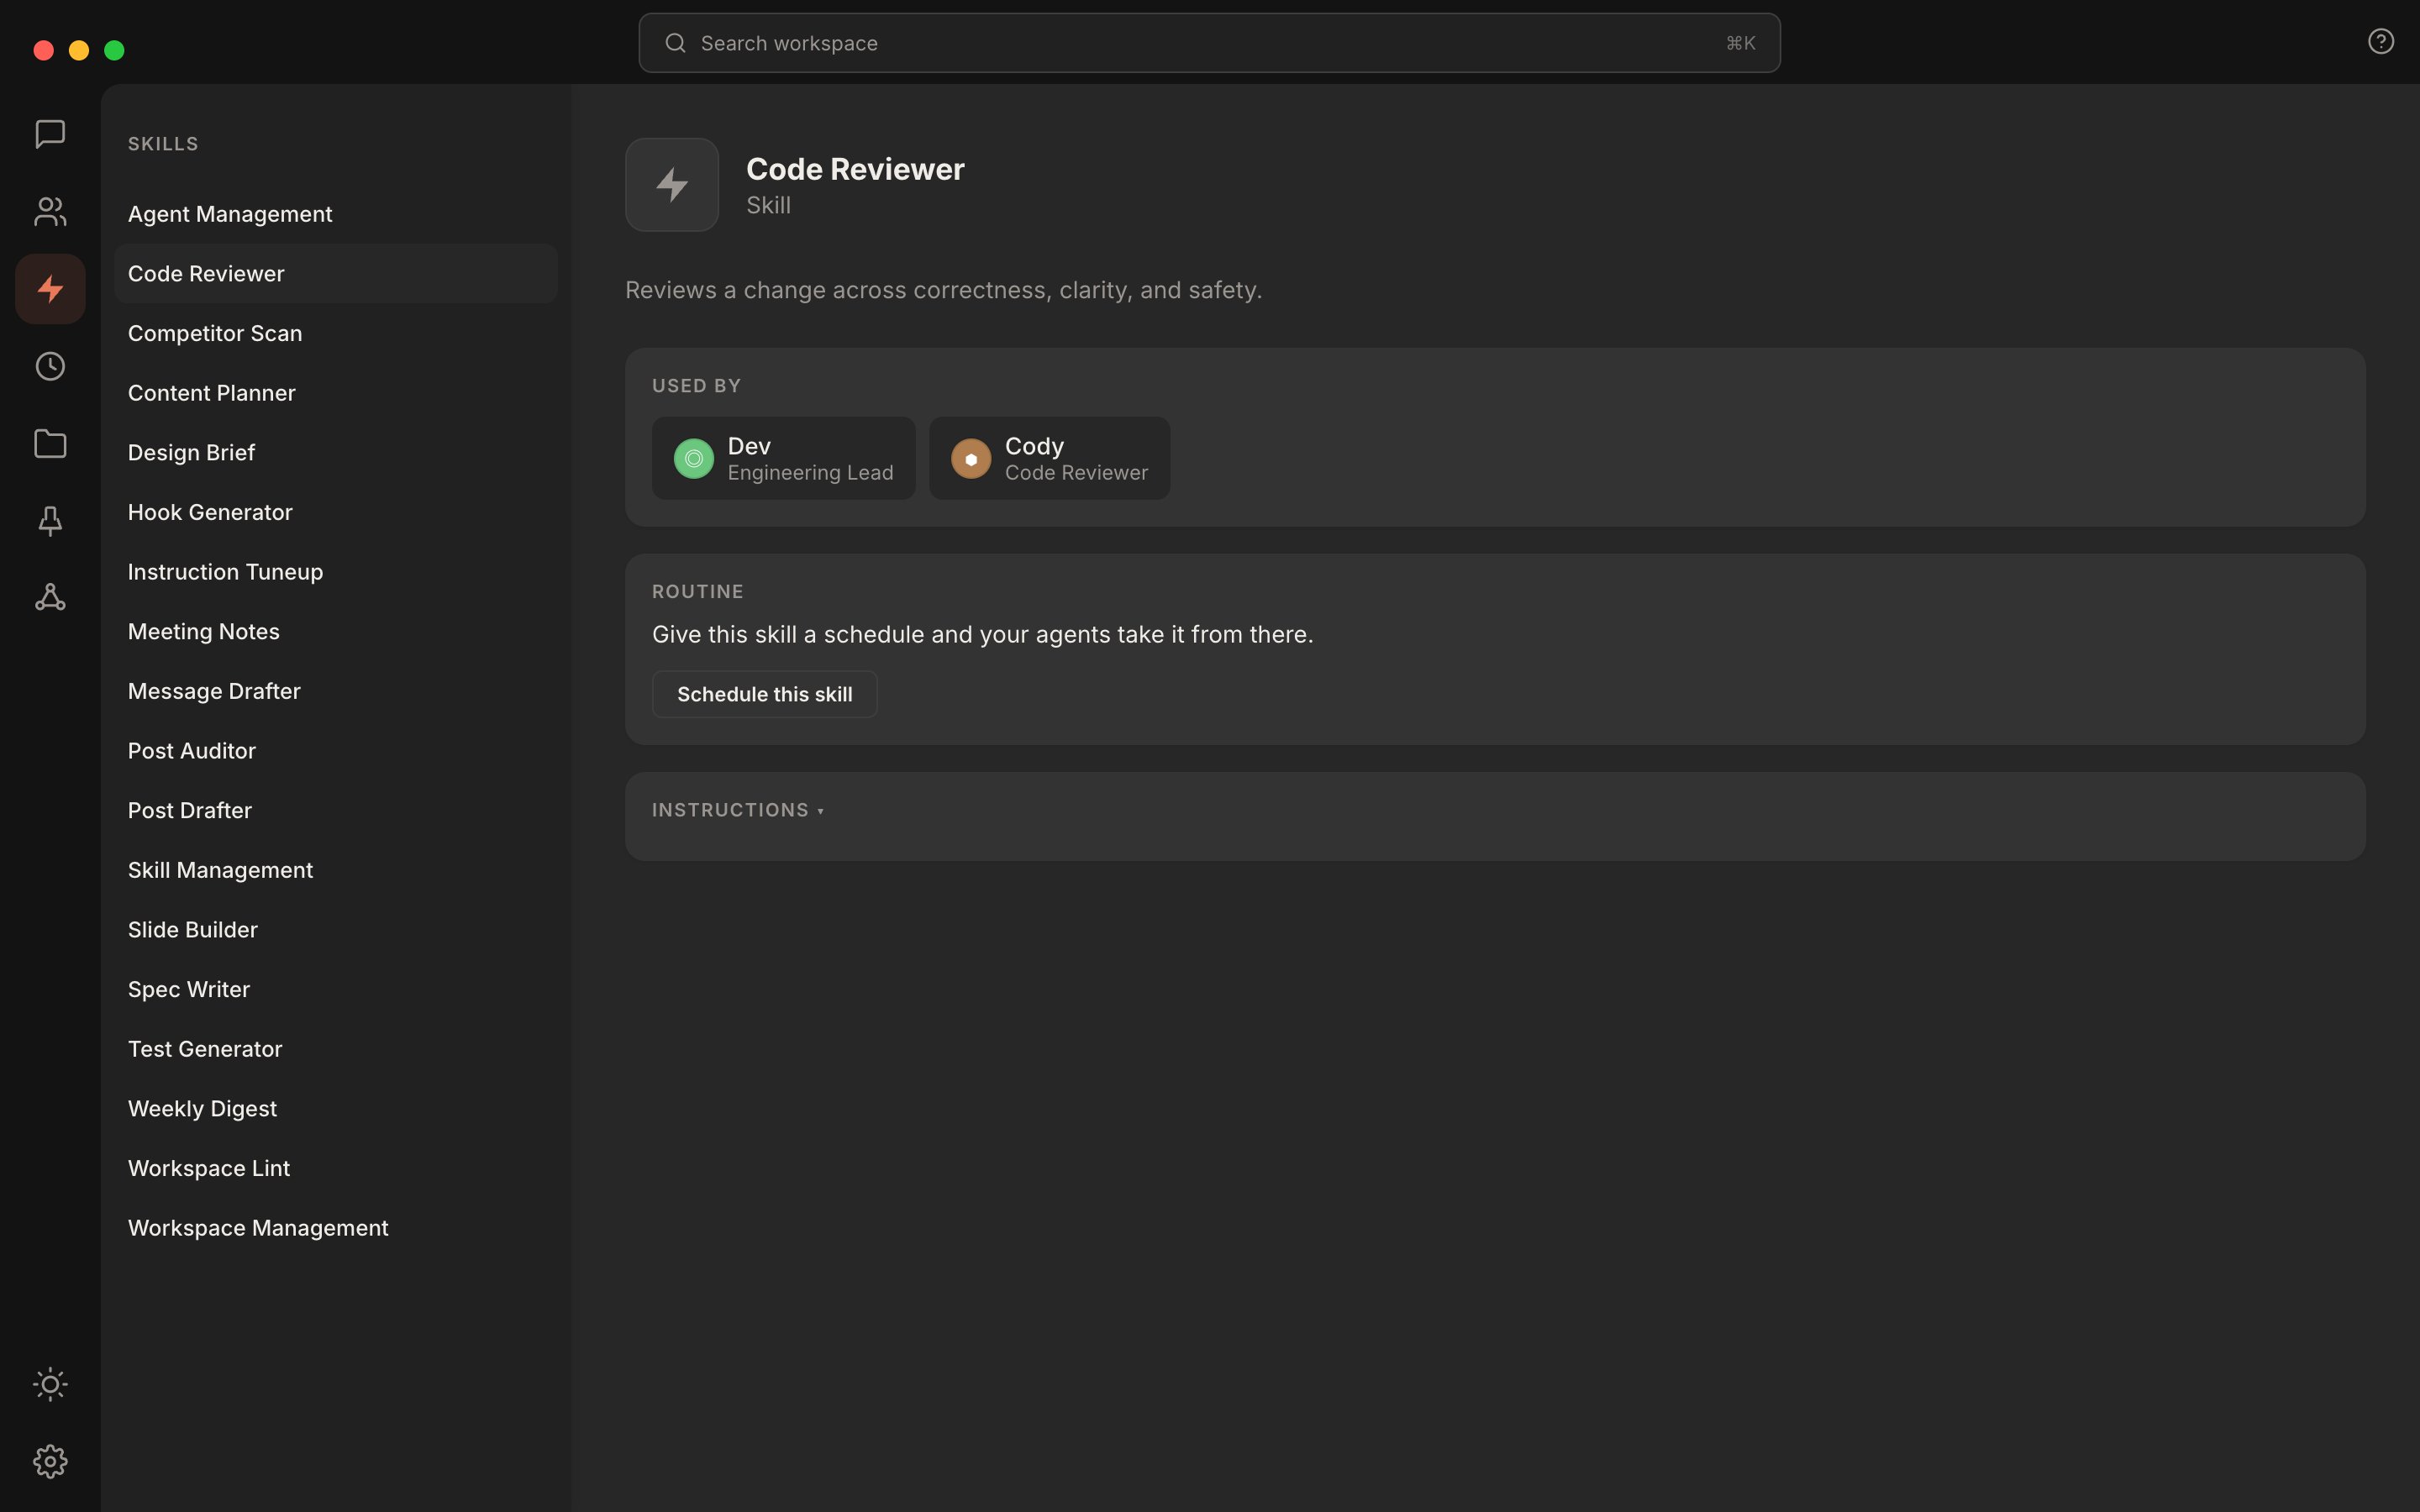The width and height of the screenshot is (2420, 1512).
Task: Open the Design Brief skill
Action: pyautogui.click(x=336, y=452)
